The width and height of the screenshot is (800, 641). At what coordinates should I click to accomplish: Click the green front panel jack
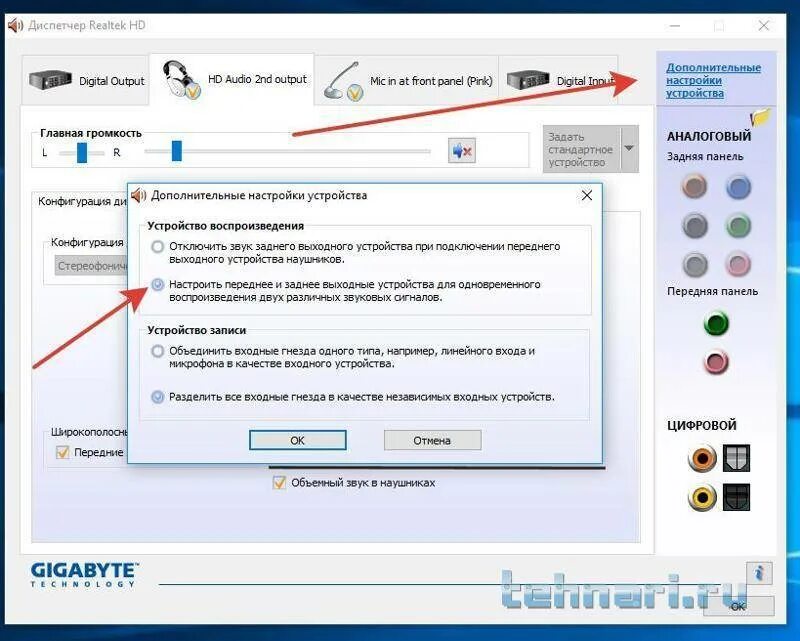716,324
